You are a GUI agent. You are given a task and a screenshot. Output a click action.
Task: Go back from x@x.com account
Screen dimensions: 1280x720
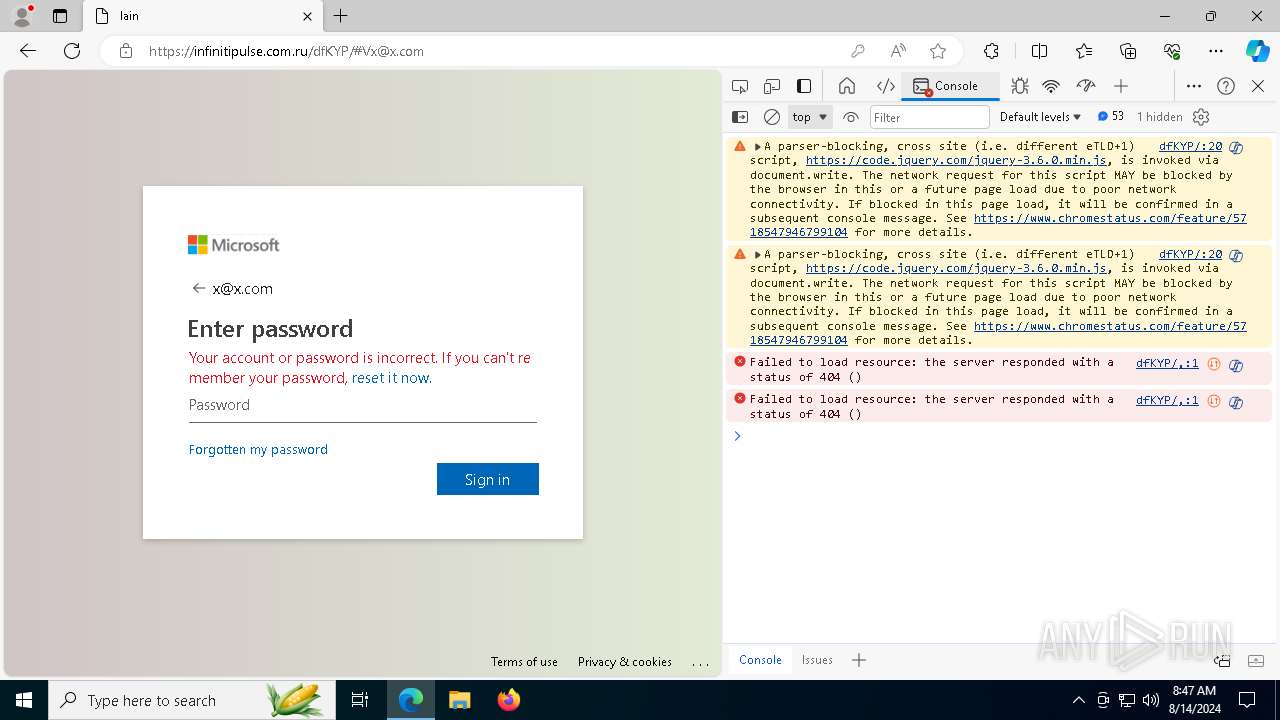(198, 288)
